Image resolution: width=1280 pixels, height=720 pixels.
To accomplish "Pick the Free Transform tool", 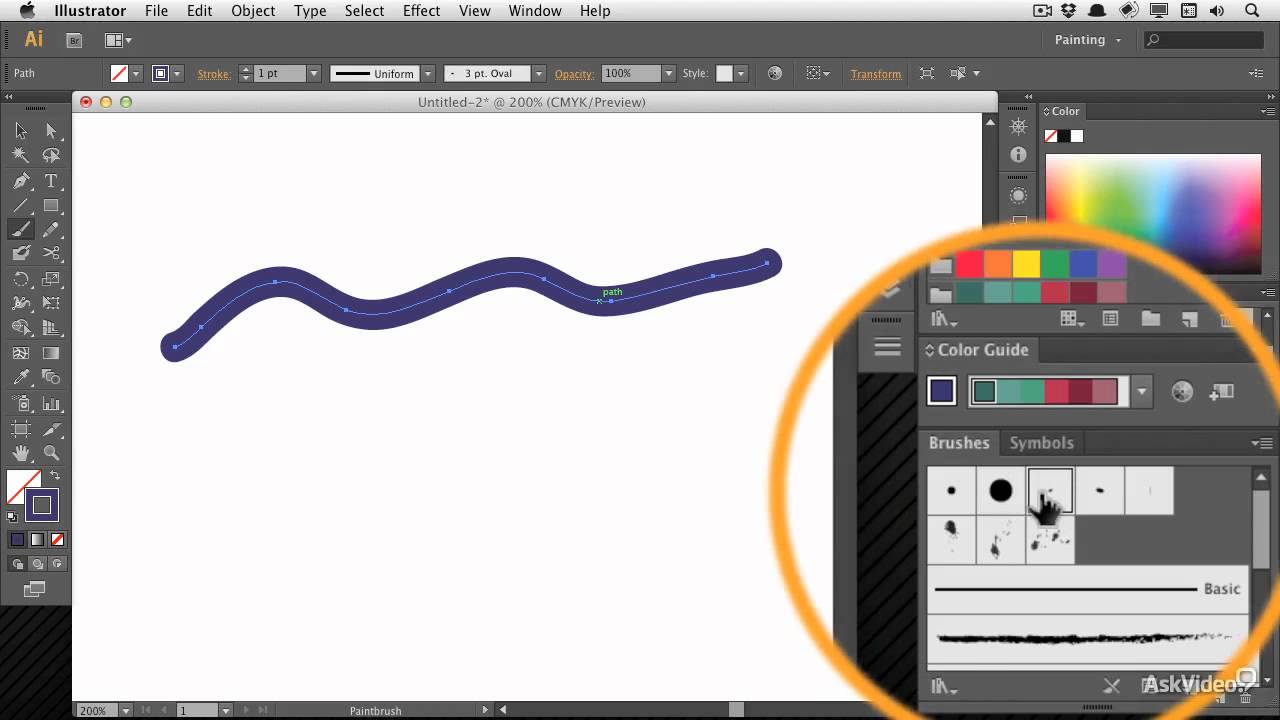I will (51, 303).
